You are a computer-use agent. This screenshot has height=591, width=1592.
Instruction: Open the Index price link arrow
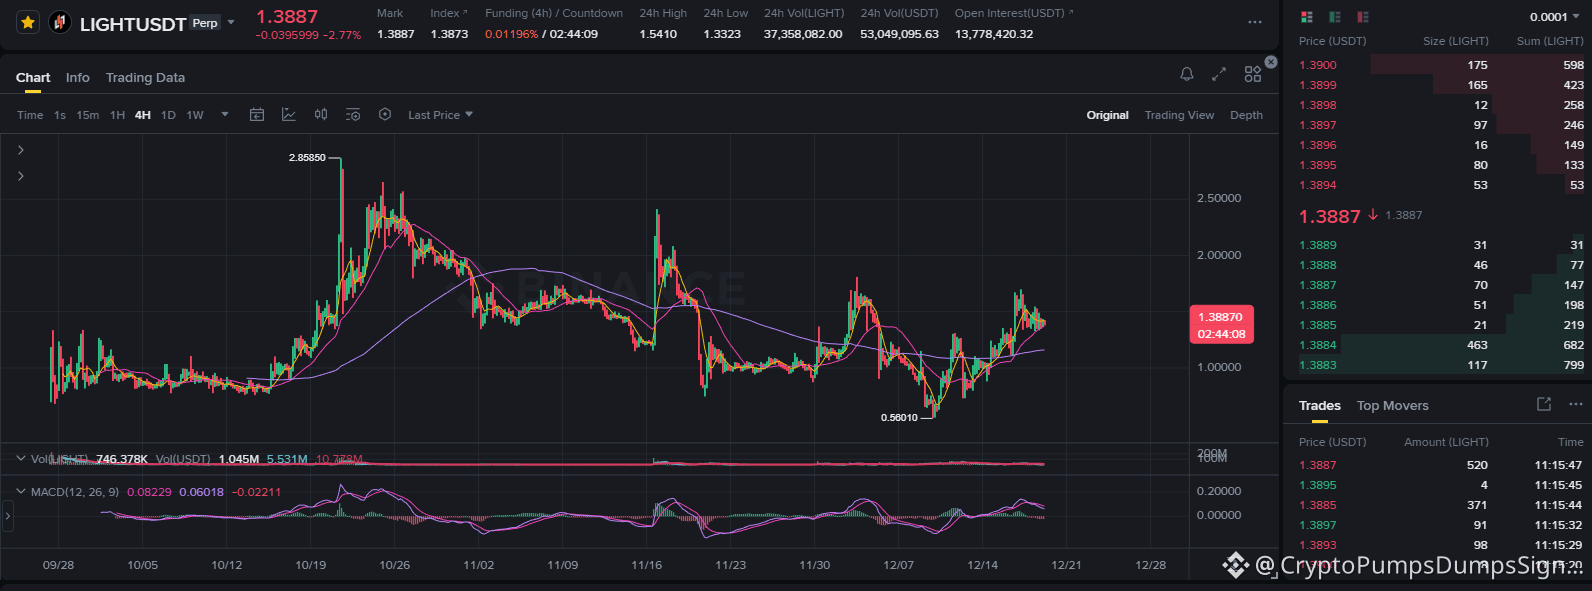[x=465, y=13]
